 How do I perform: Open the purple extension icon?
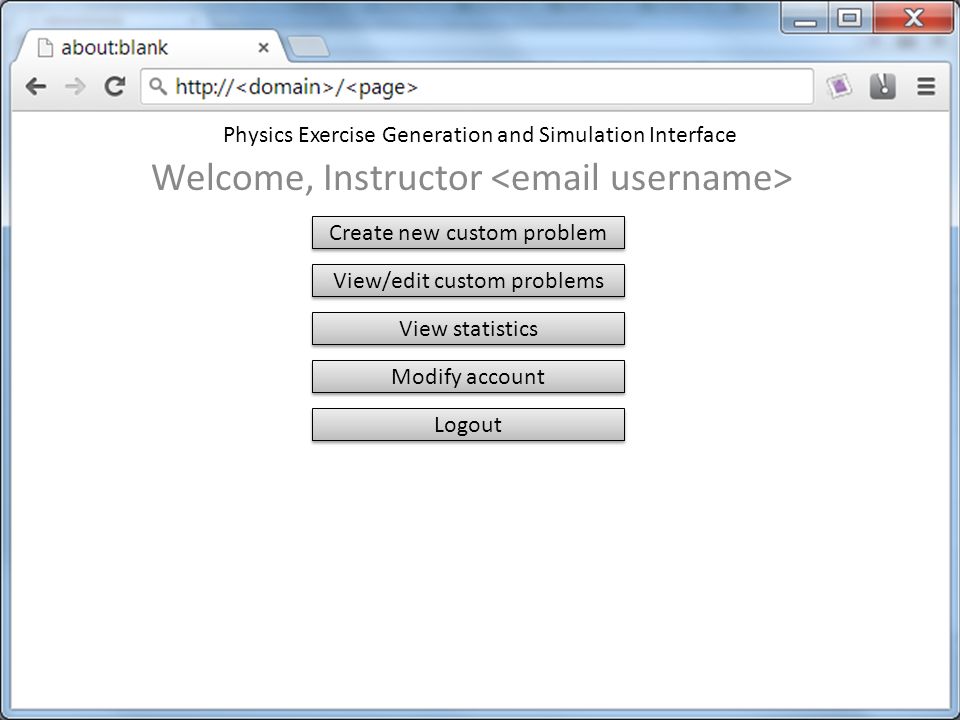pyautogui.click(x=839, y=86)
